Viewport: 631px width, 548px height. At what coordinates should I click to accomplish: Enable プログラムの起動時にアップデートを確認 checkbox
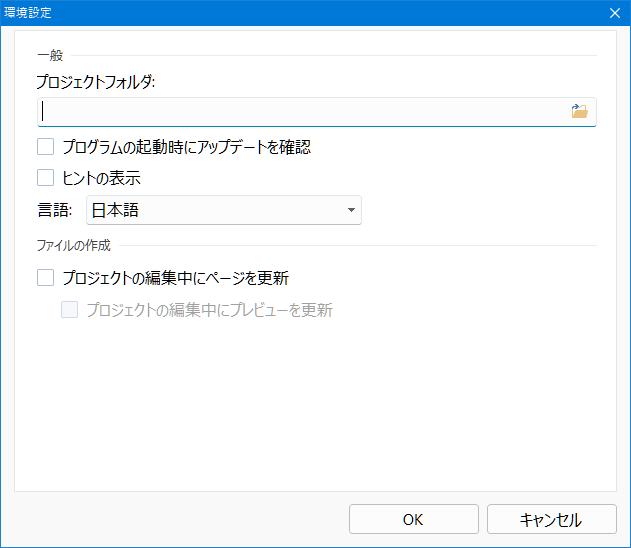(45, 147)
